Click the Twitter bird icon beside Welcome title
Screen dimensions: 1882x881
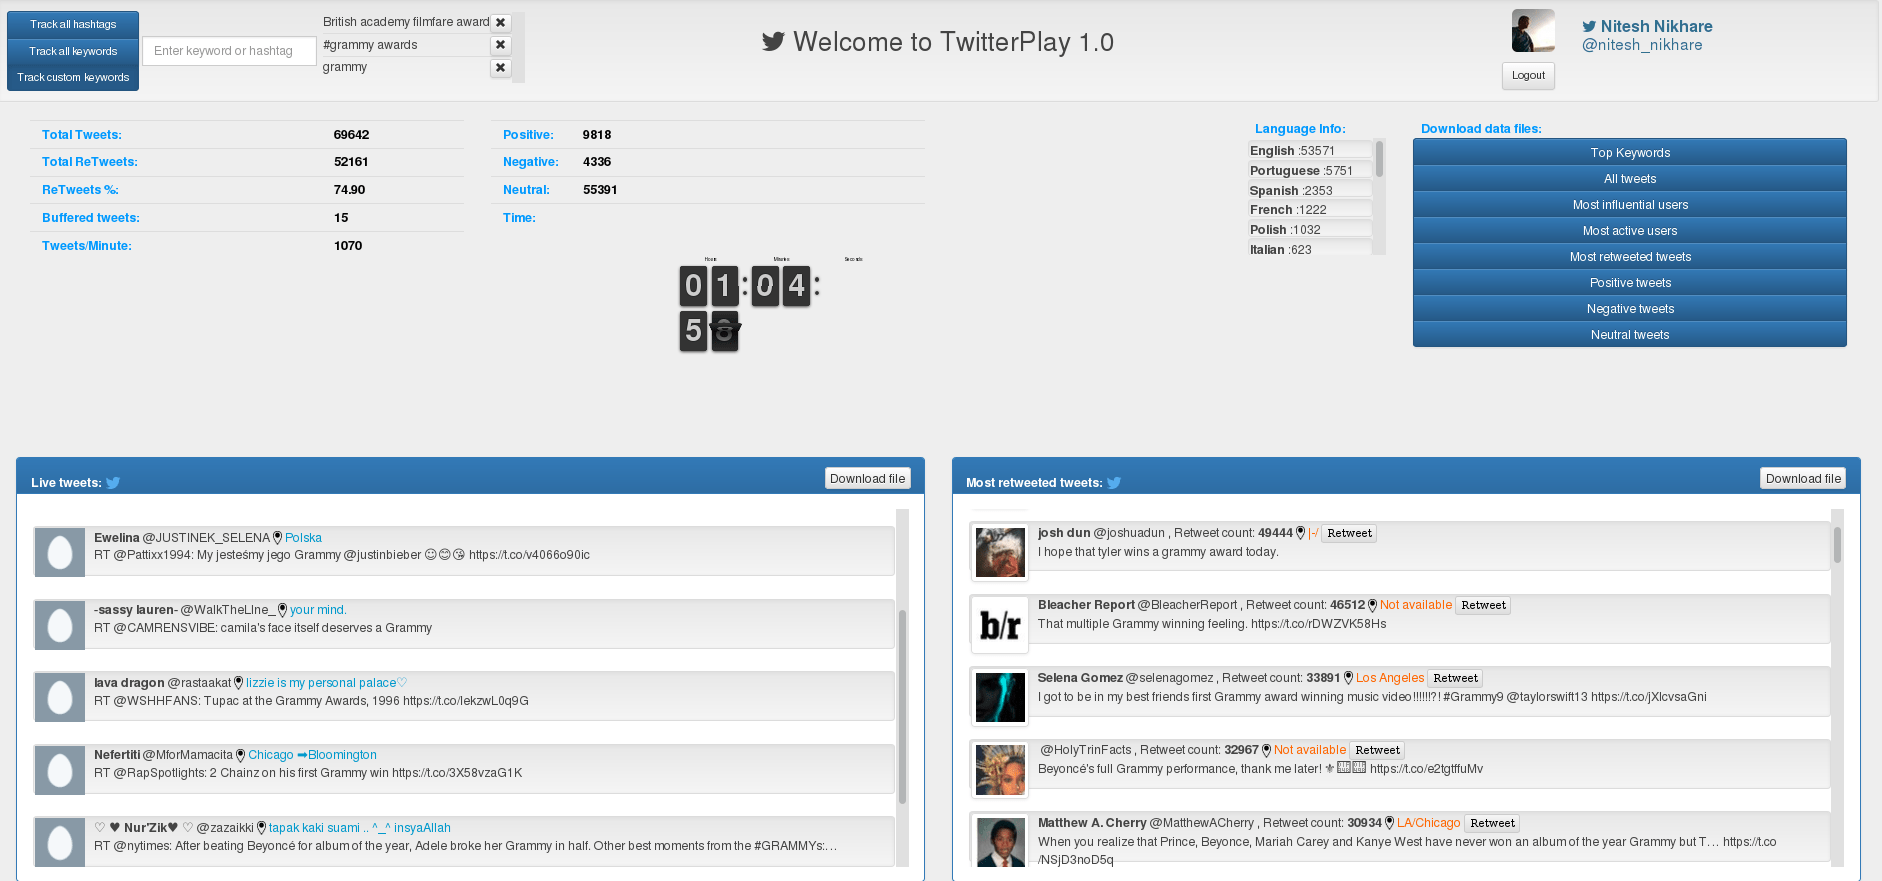click(x=773, y=42)
